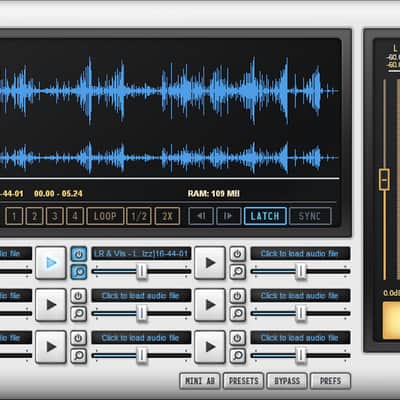This screenshot has height=400, width=400.
Task: Click the BYPASS button
Action: (x=287, y=381)
